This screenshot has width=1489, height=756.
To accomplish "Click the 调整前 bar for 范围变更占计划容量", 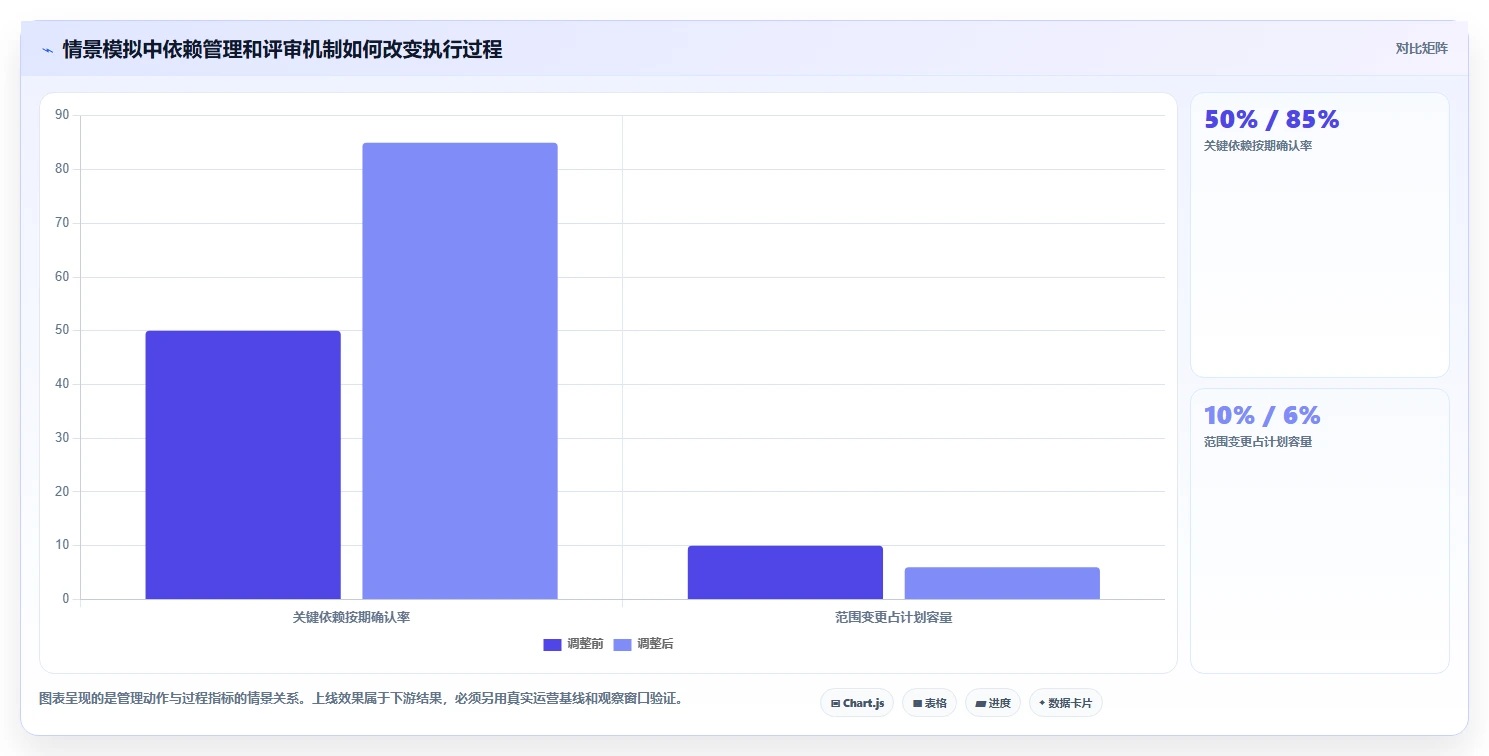I will click(x=785, y=572).
